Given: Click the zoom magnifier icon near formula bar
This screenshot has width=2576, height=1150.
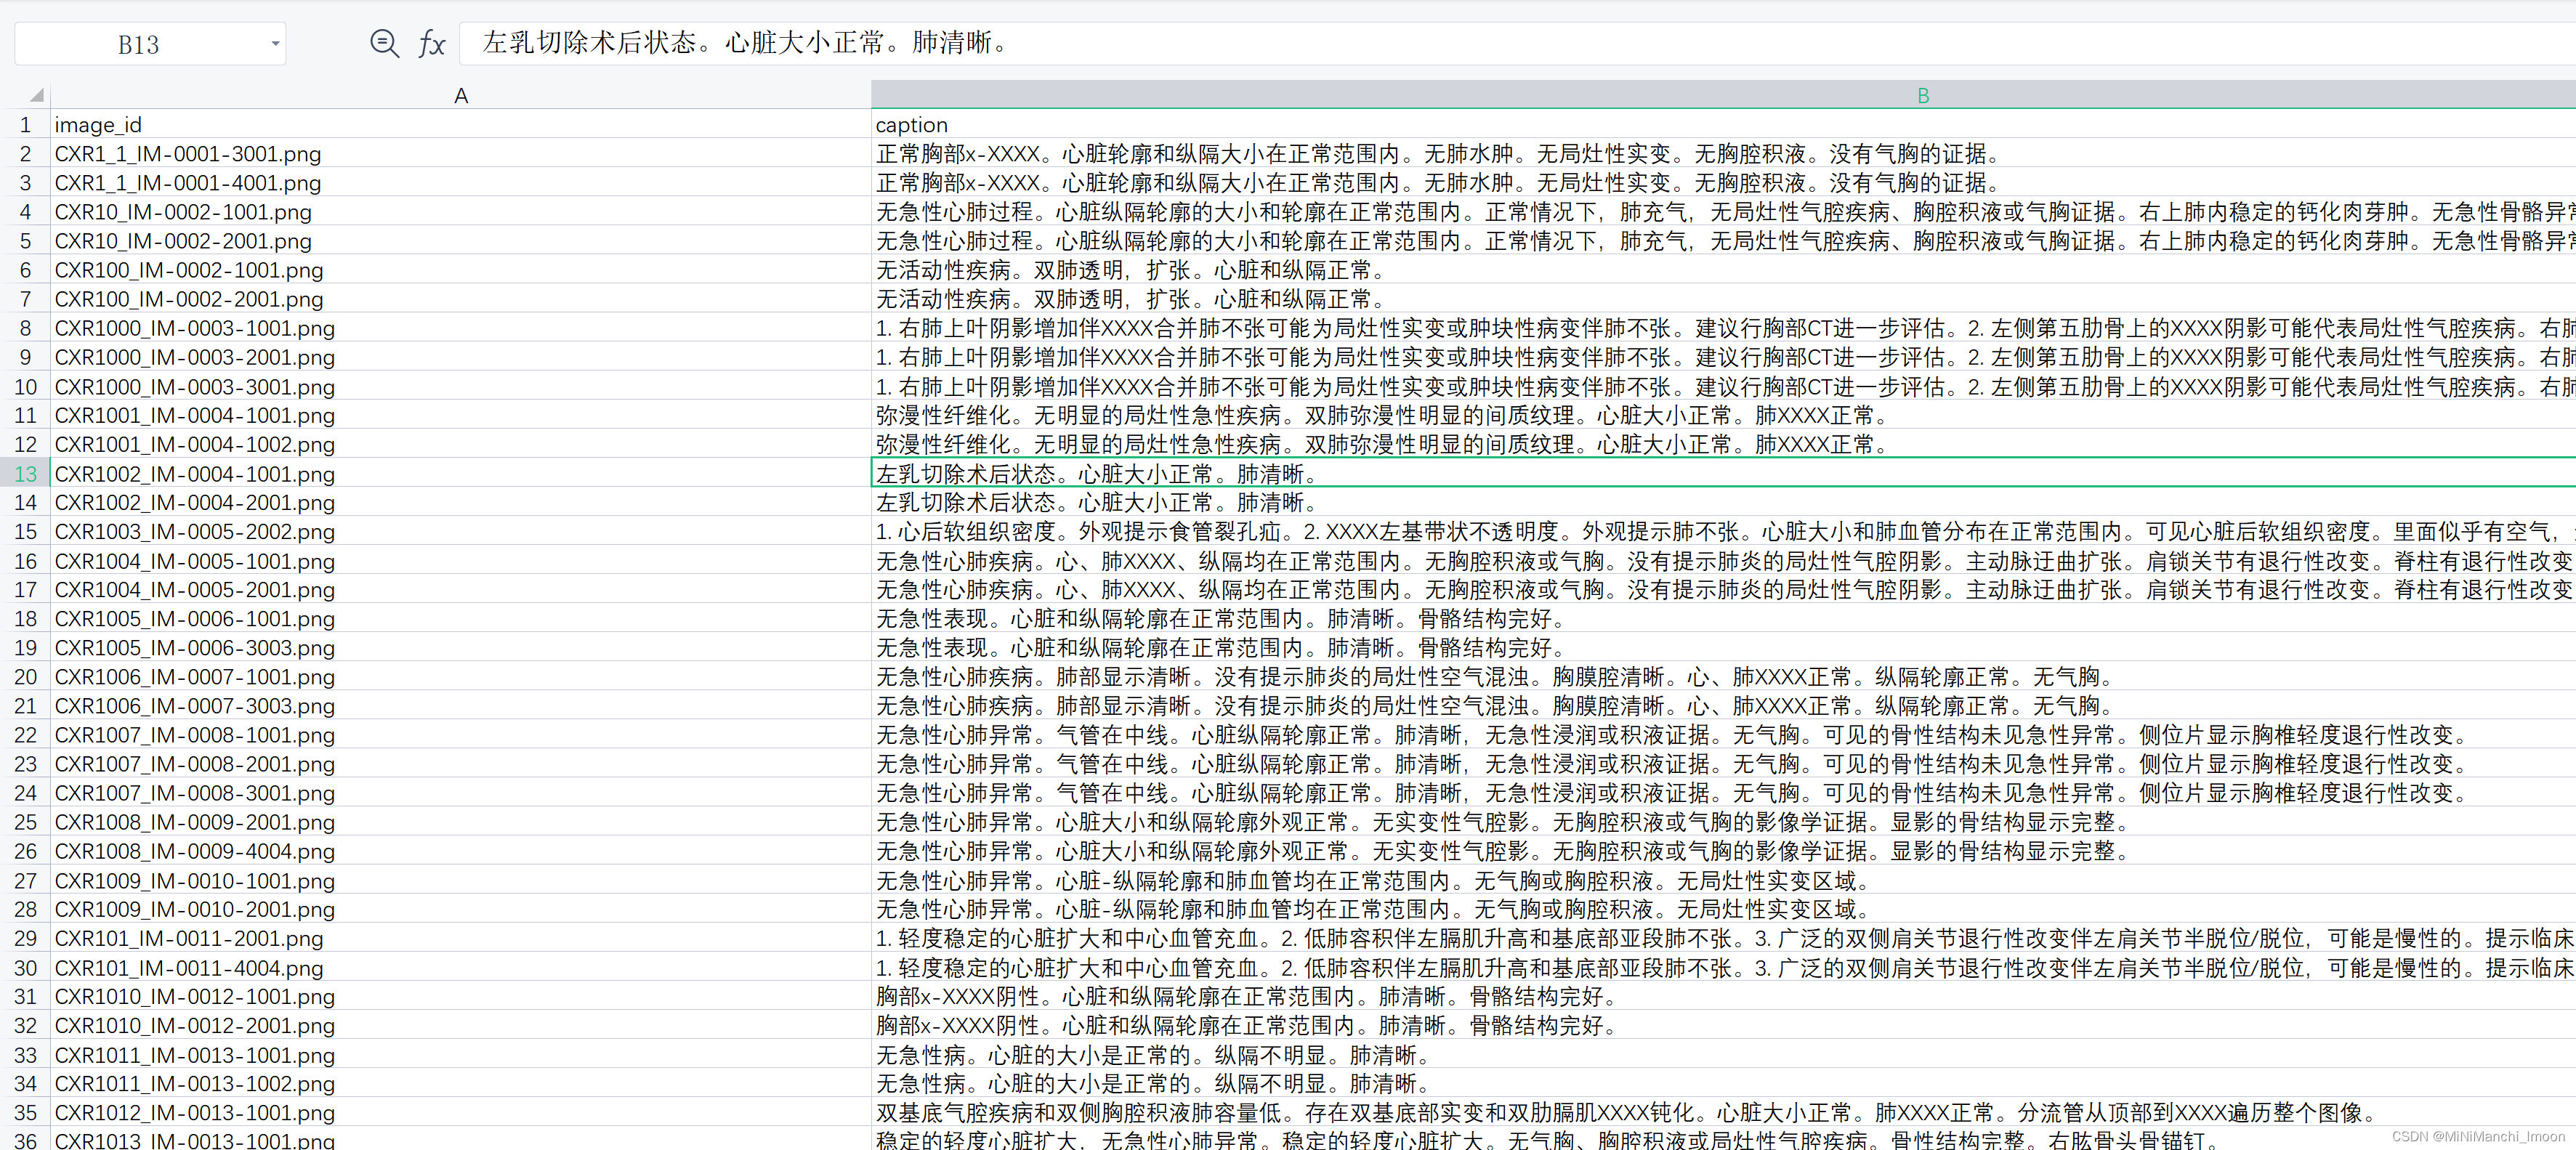Looking at the screenshot, I should 384,43.
